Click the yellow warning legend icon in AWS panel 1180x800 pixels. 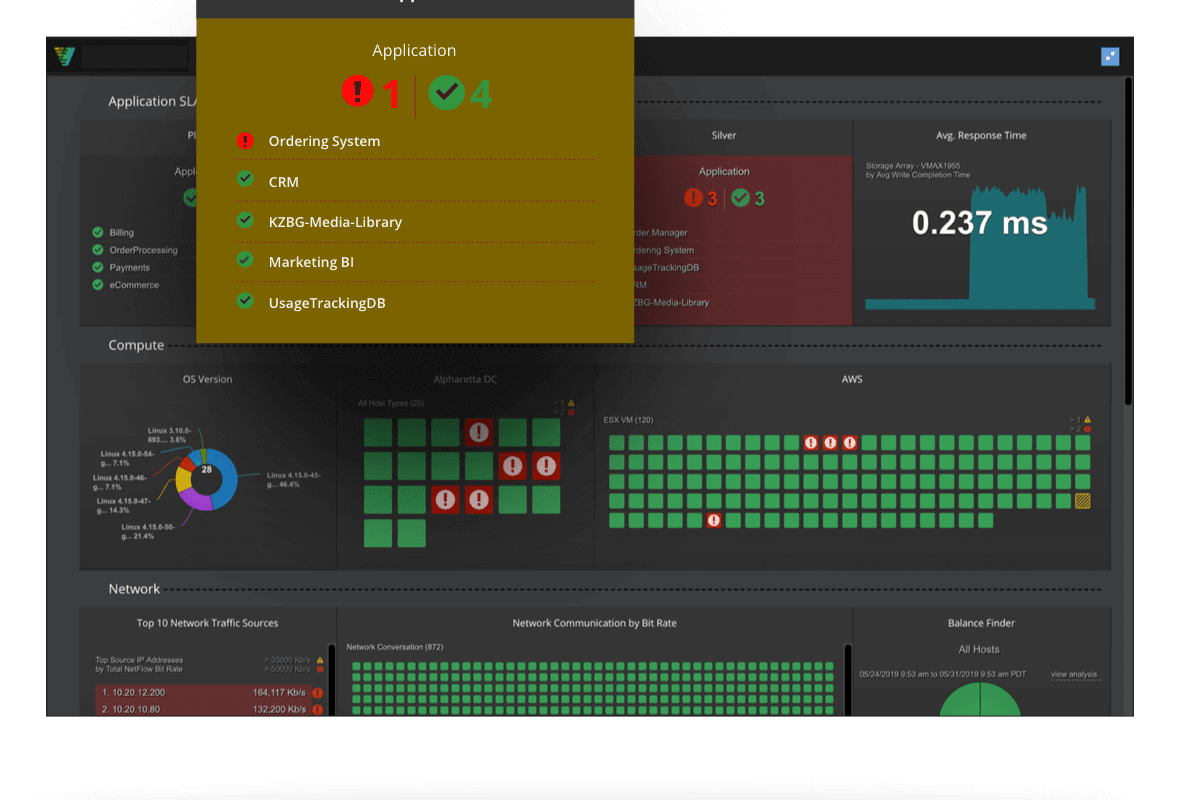coord(1087,420)
